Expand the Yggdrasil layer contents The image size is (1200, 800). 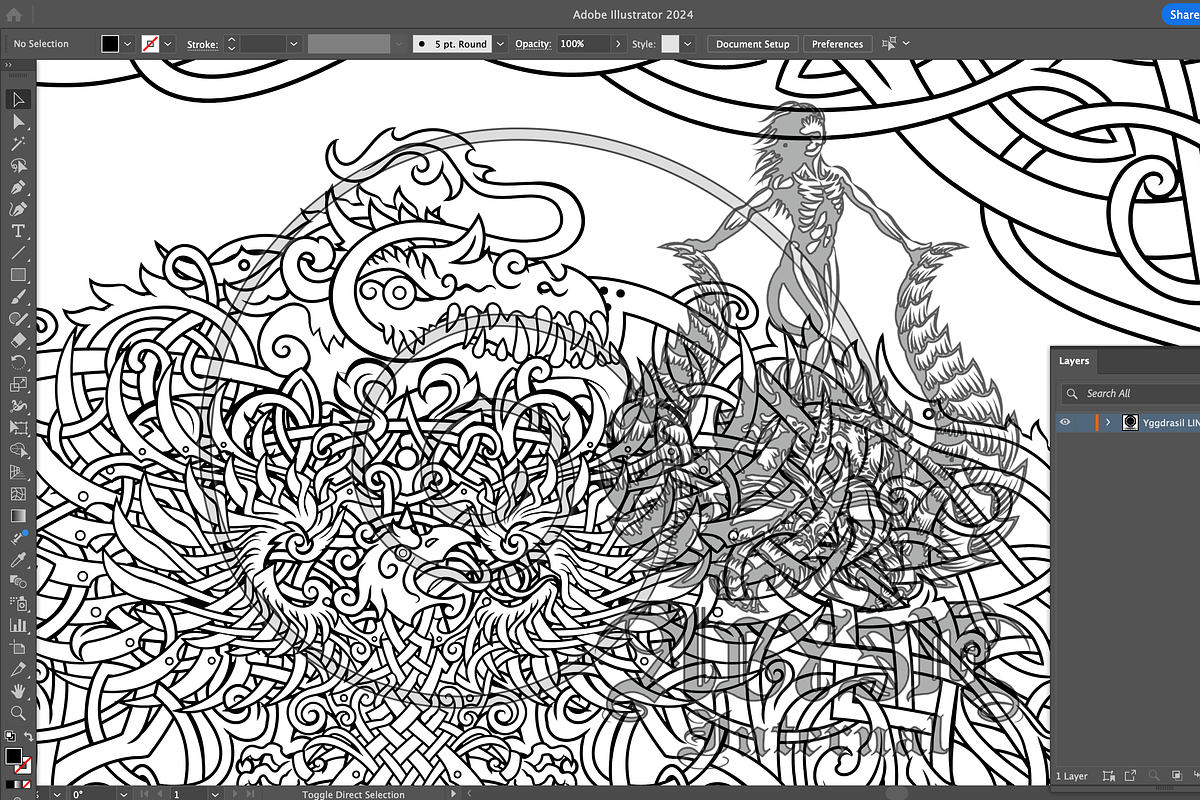pos(1108,422)
